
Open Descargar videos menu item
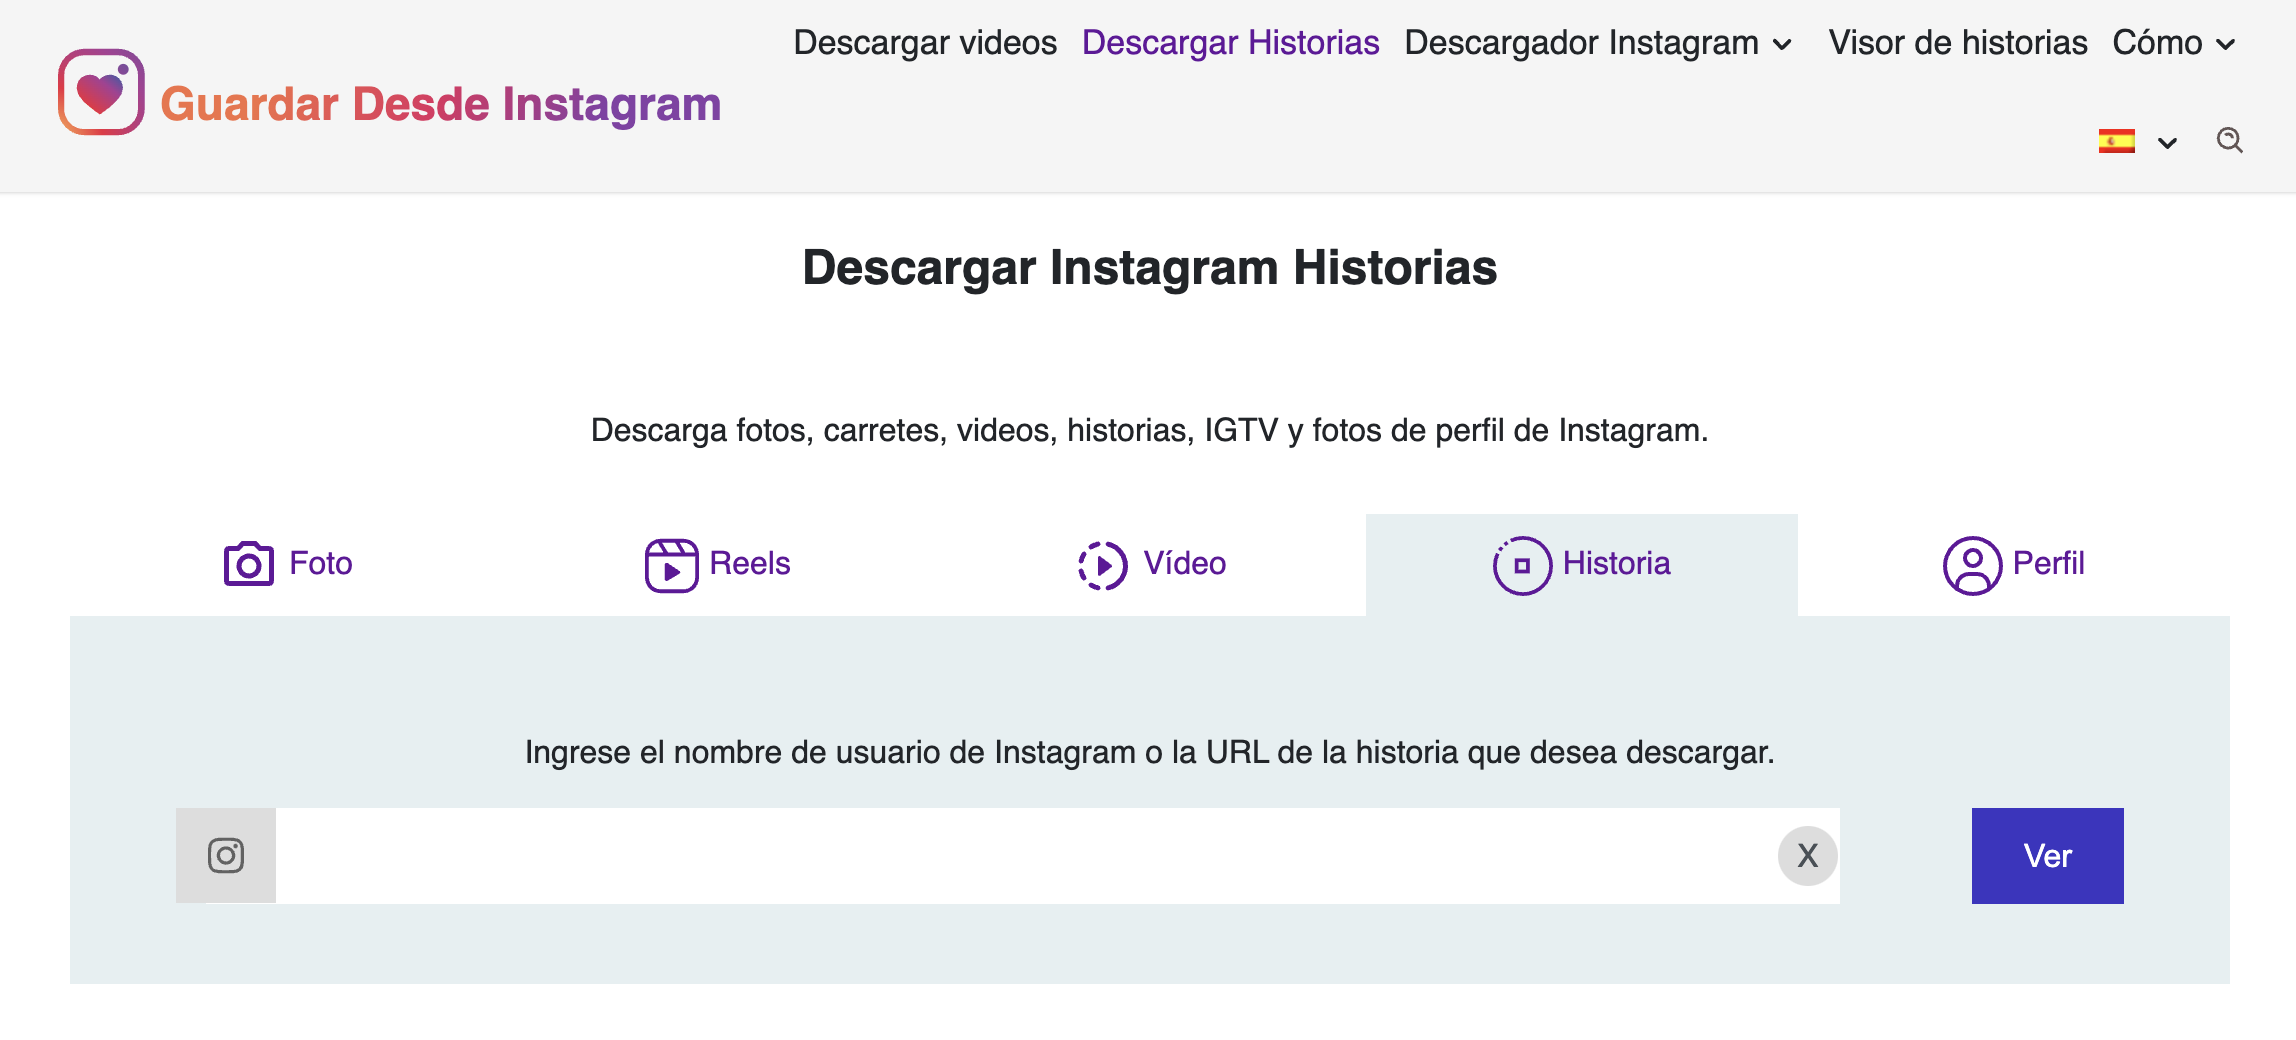pos(925,43)
